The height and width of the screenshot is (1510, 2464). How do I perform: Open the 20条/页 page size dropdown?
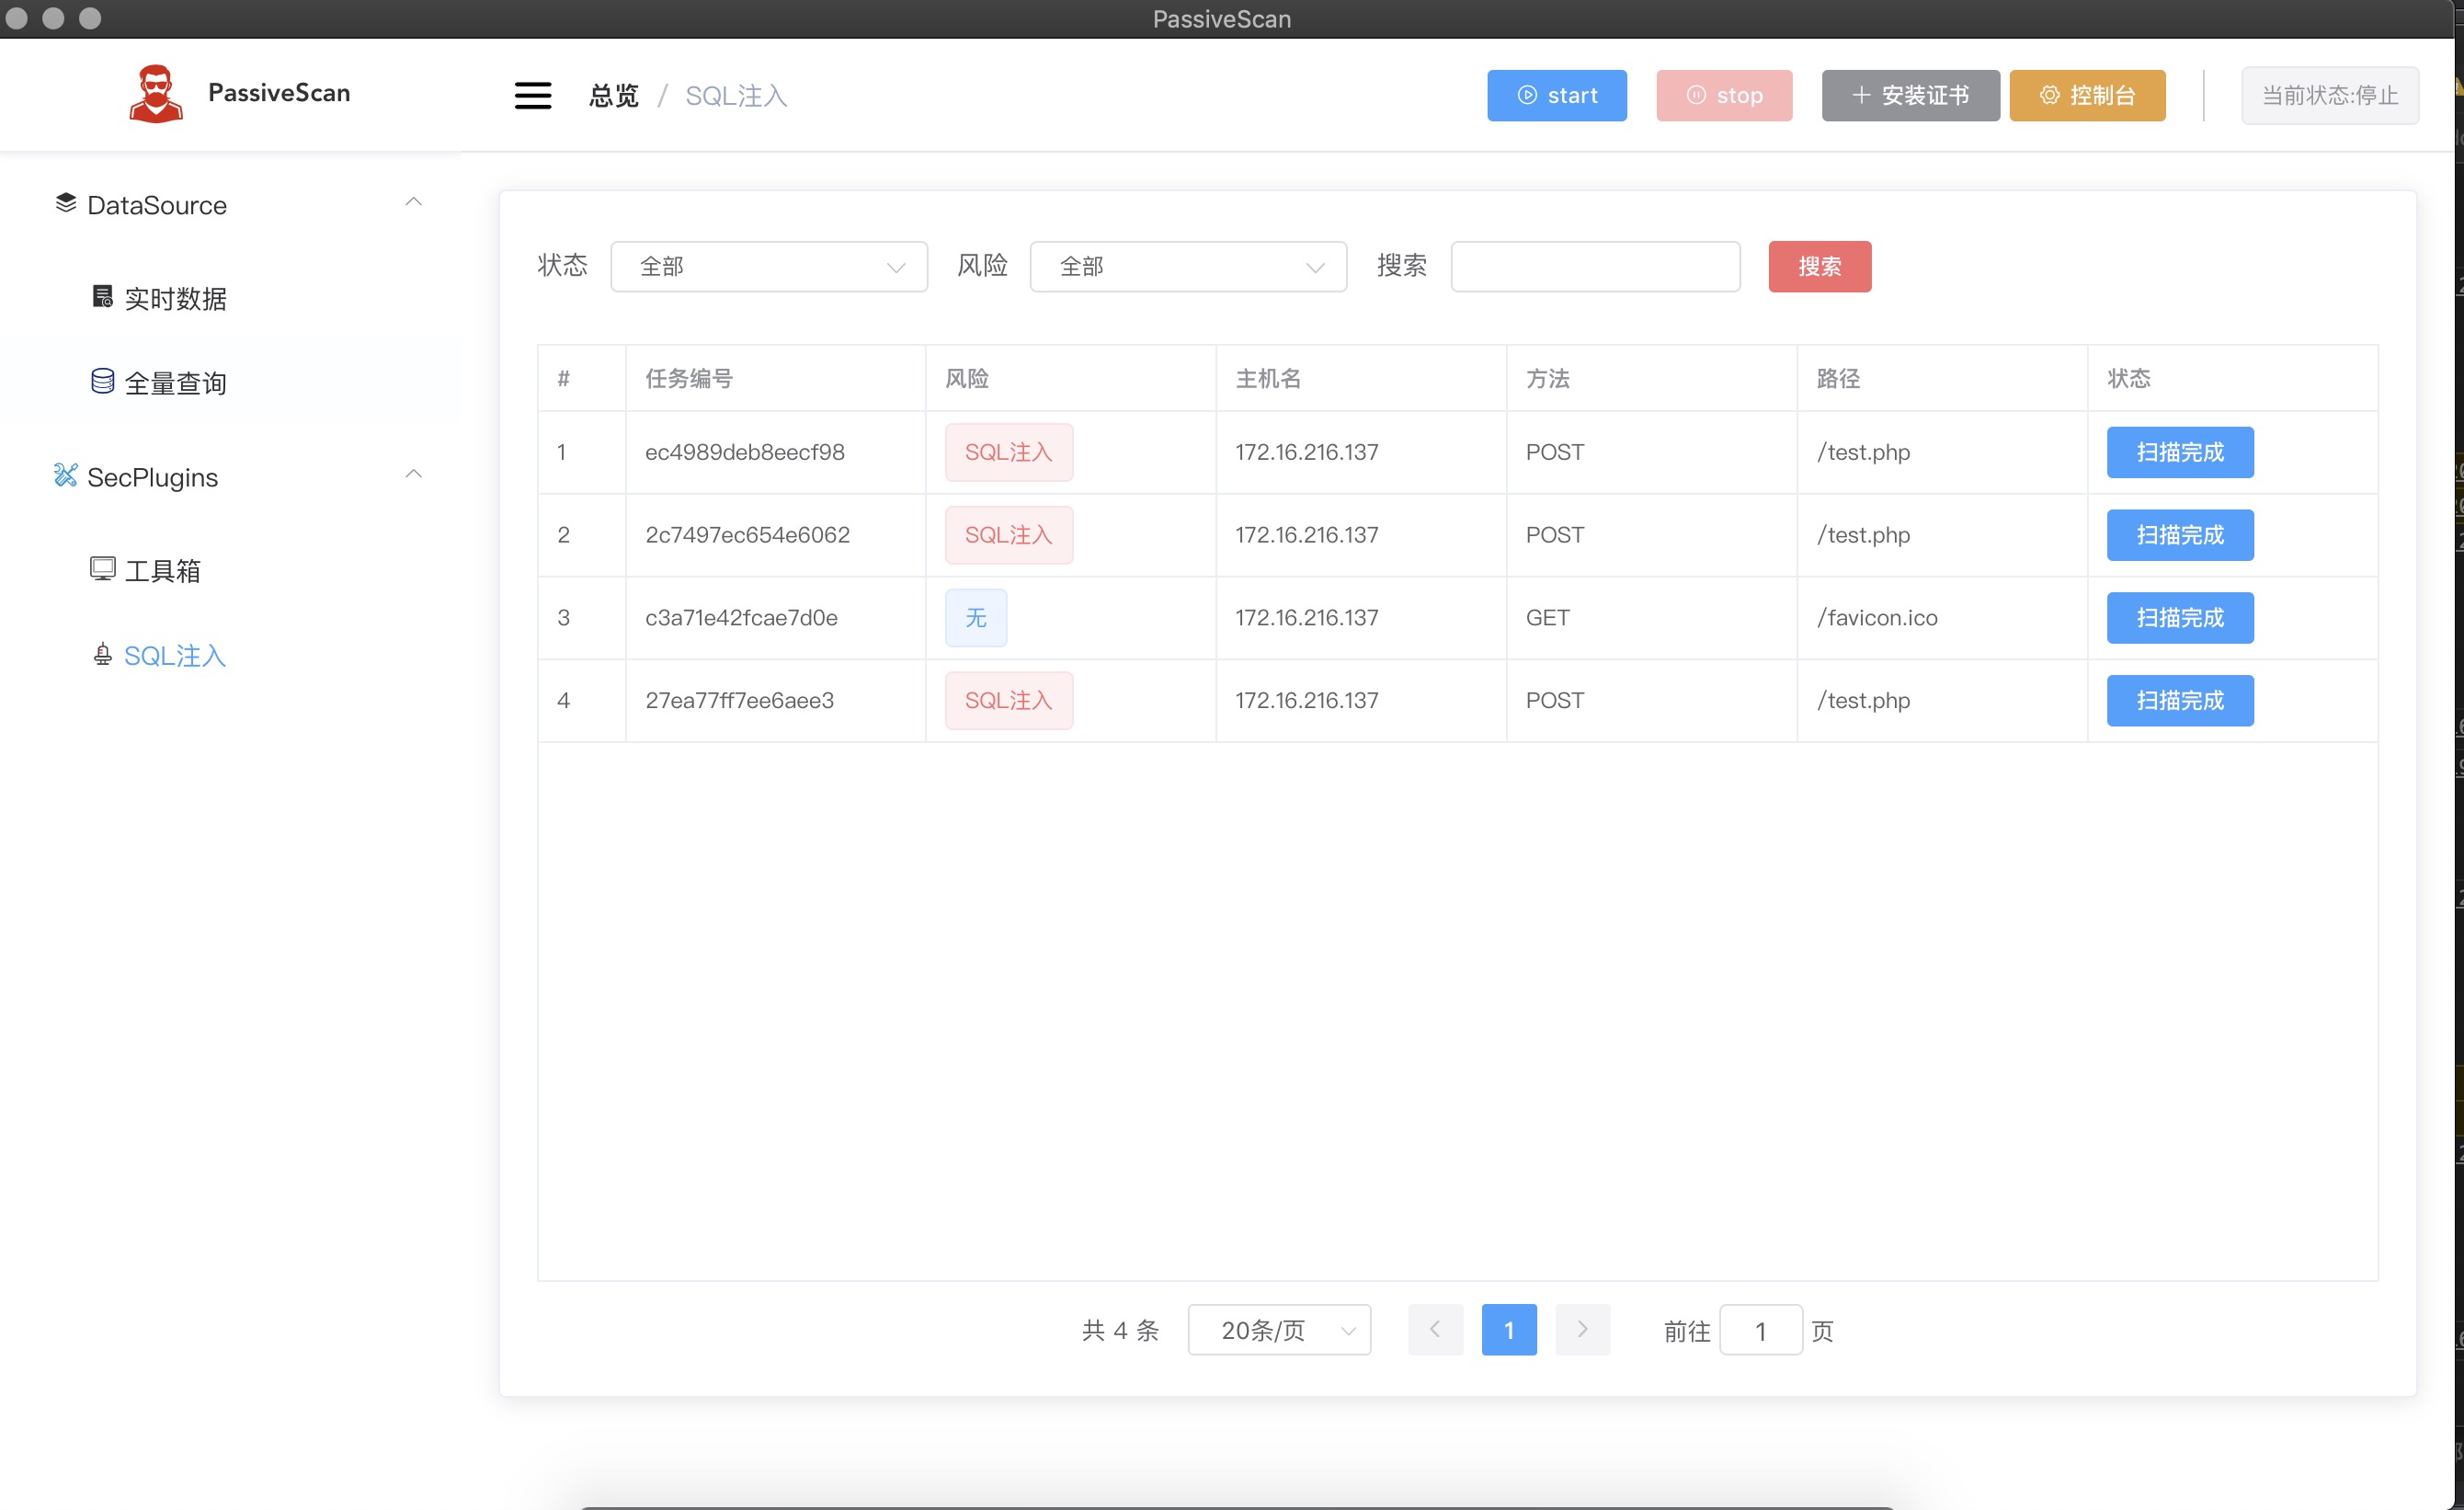(x=1278, y=1330)
